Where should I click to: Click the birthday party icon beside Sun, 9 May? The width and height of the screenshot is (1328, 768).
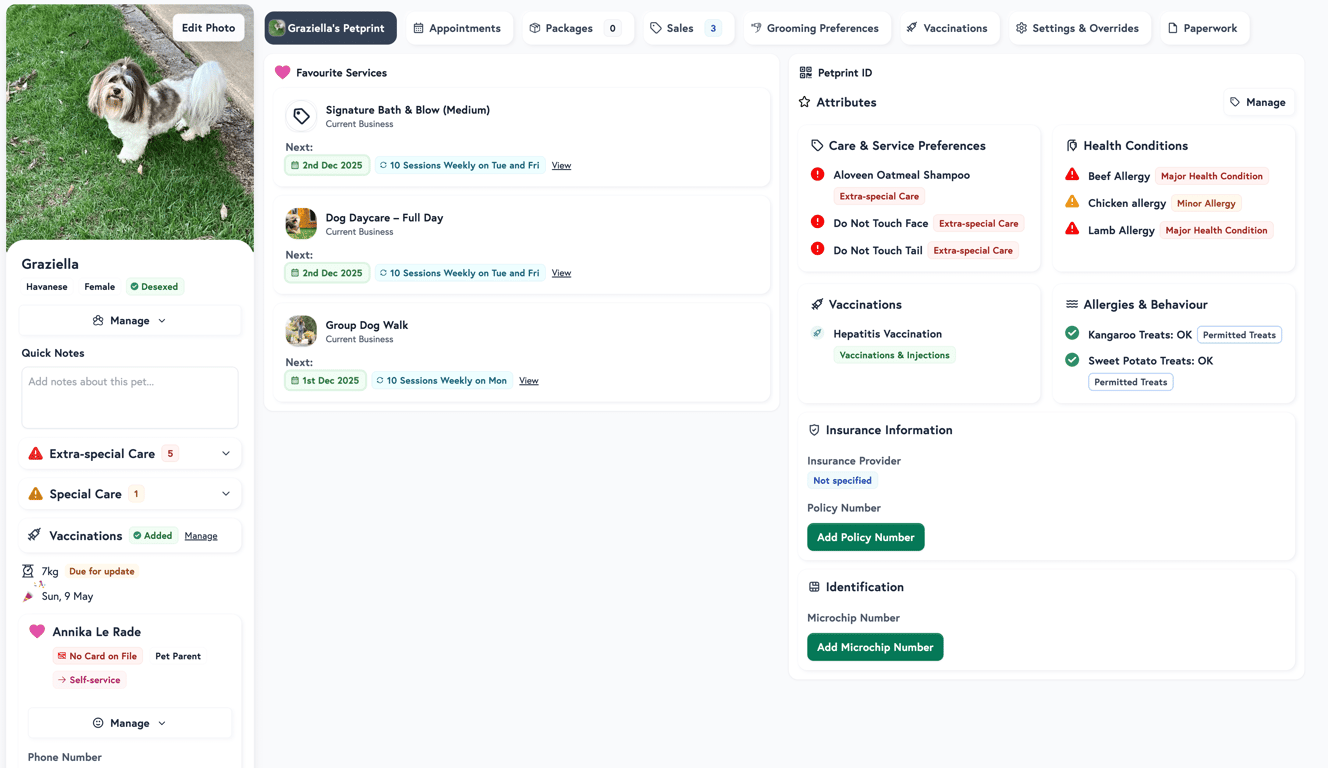pyautogui.click(x=29, y=596)
